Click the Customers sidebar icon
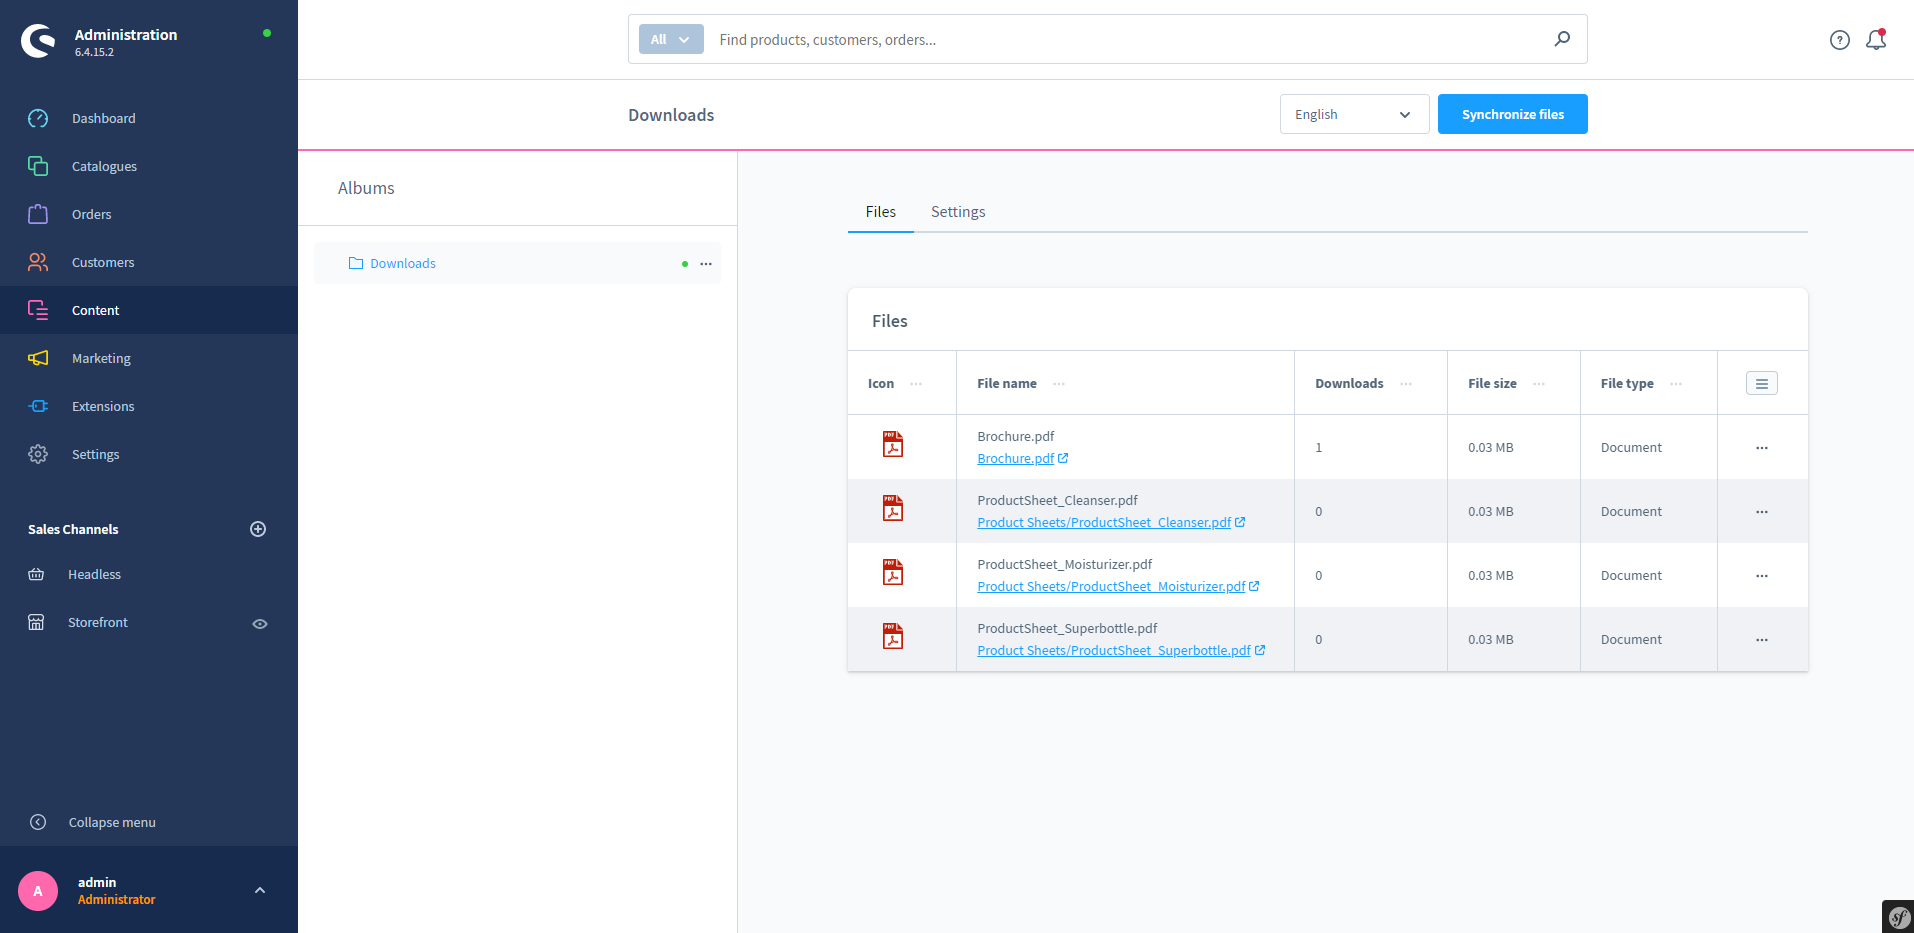1914x933 pixels. coord(38,262)
